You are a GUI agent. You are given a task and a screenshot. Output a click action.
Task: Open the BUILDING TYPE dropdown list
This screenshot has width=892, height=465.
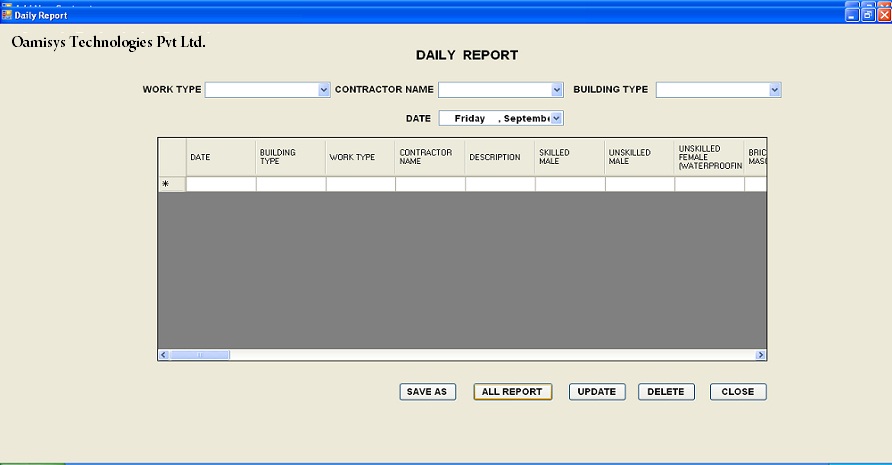(x=774, y=90)
